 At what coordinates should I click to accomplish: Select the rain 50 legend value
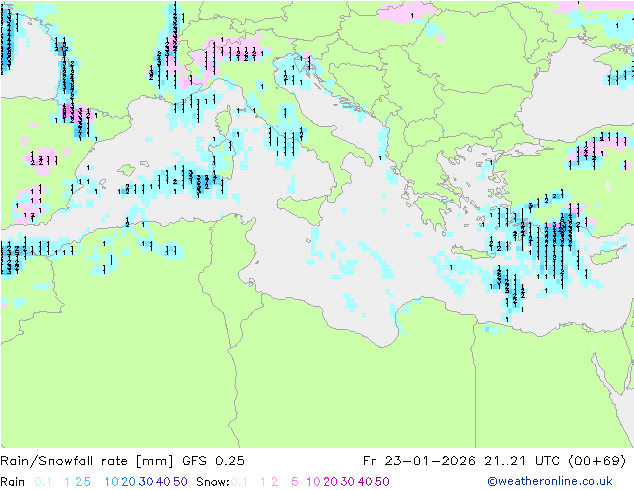click(x=180, y=482)
